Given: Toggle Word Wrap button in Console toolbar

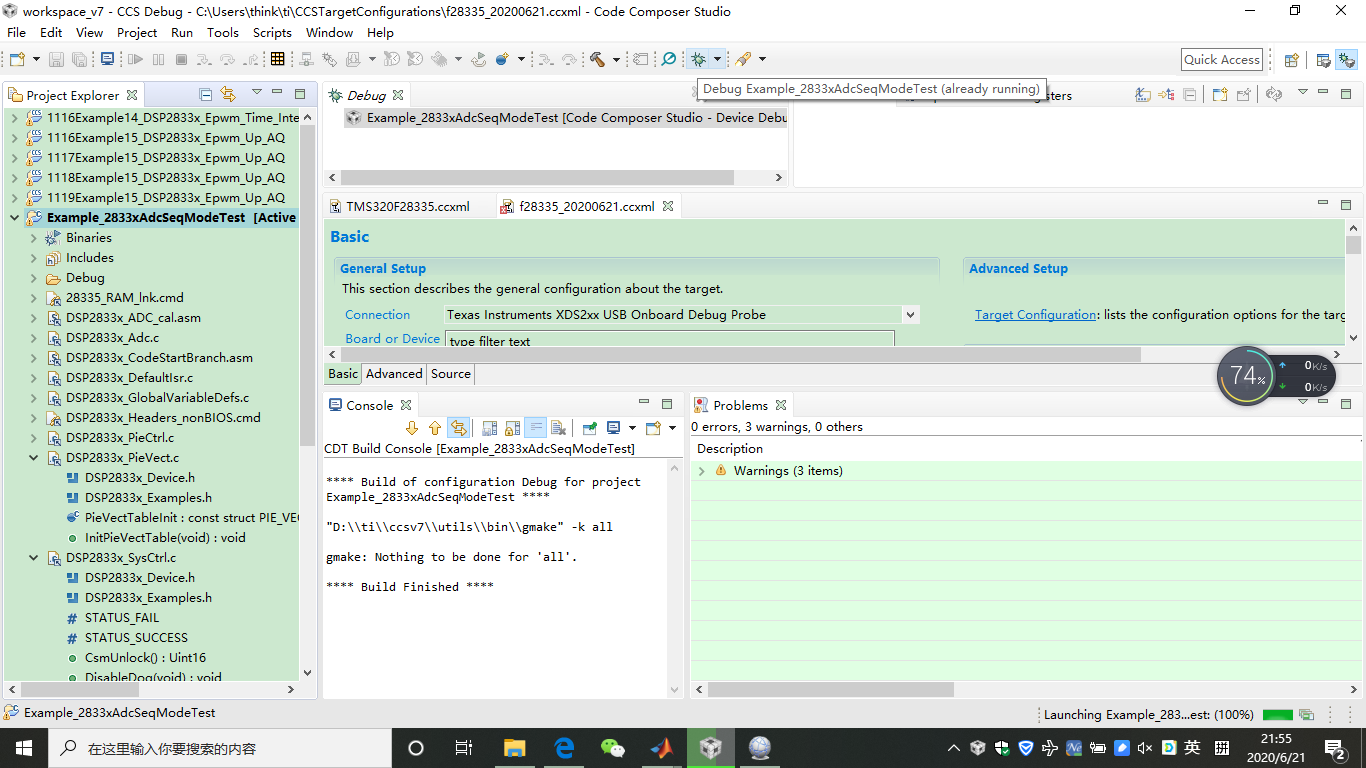Looking at the screenshot, I should 535,428.
